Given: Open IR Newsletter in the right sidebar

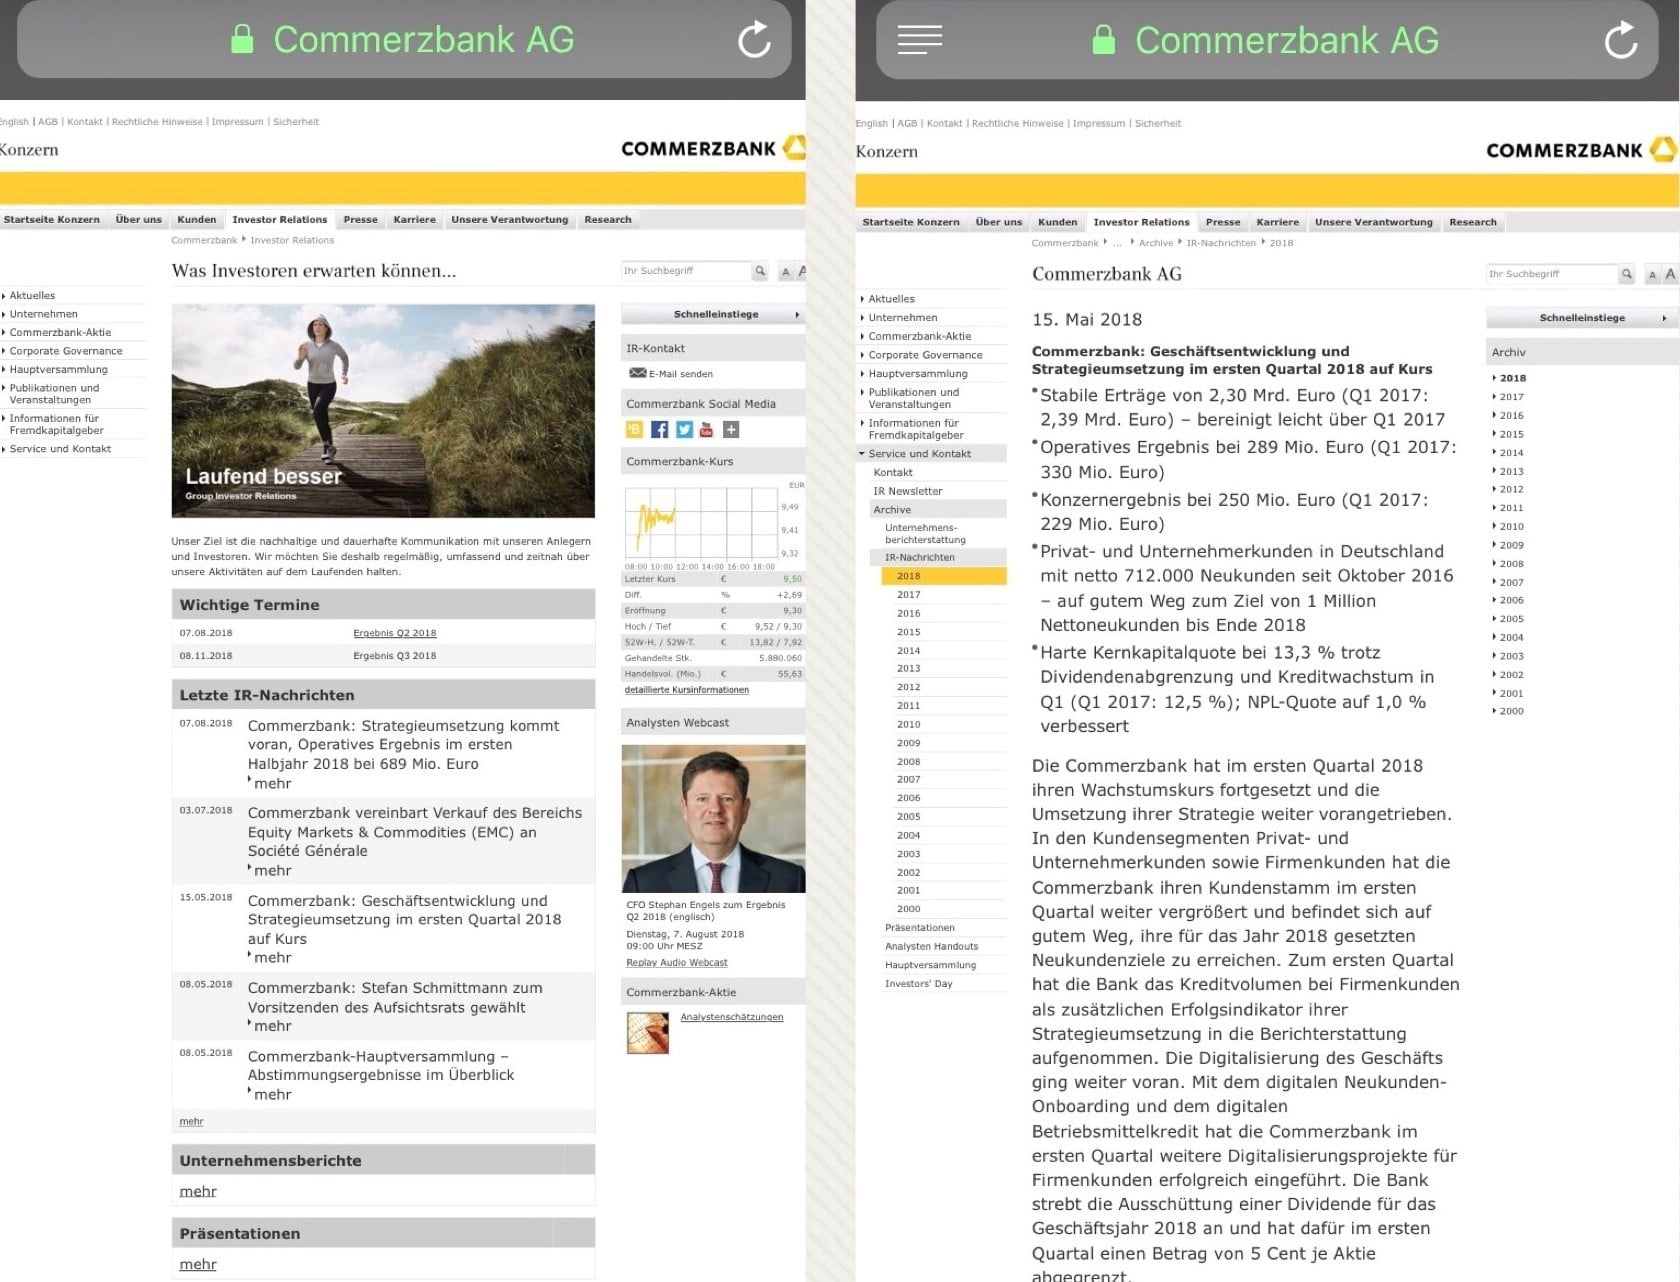Looking at the screenshot, I should coord(907,491).
